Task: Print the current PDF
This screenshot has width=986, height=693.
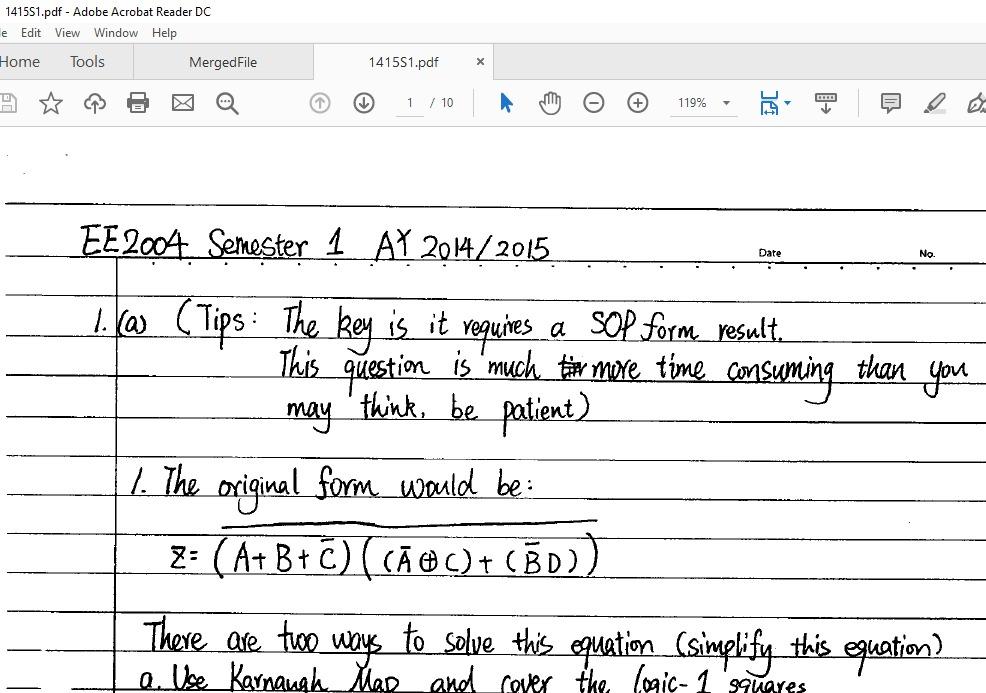Action: [x=138, y=102]
